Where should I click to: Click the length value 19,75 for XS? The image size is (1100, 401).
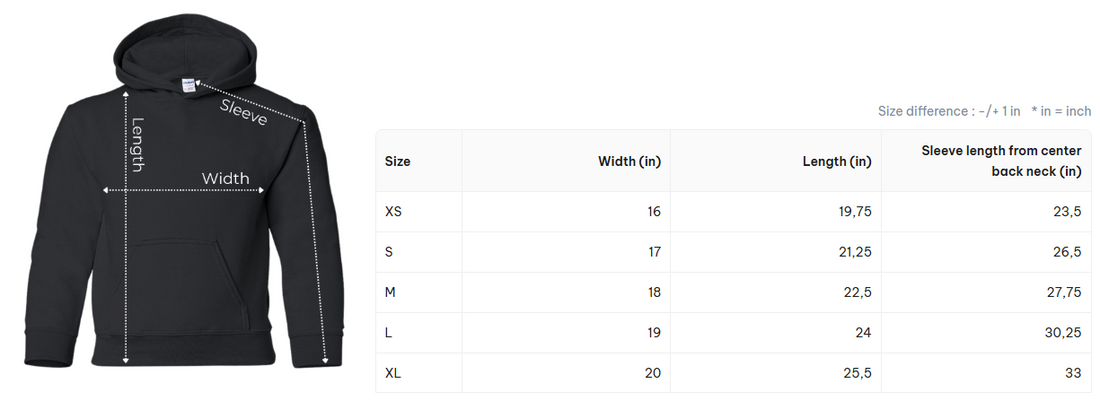tap(854, 212)
